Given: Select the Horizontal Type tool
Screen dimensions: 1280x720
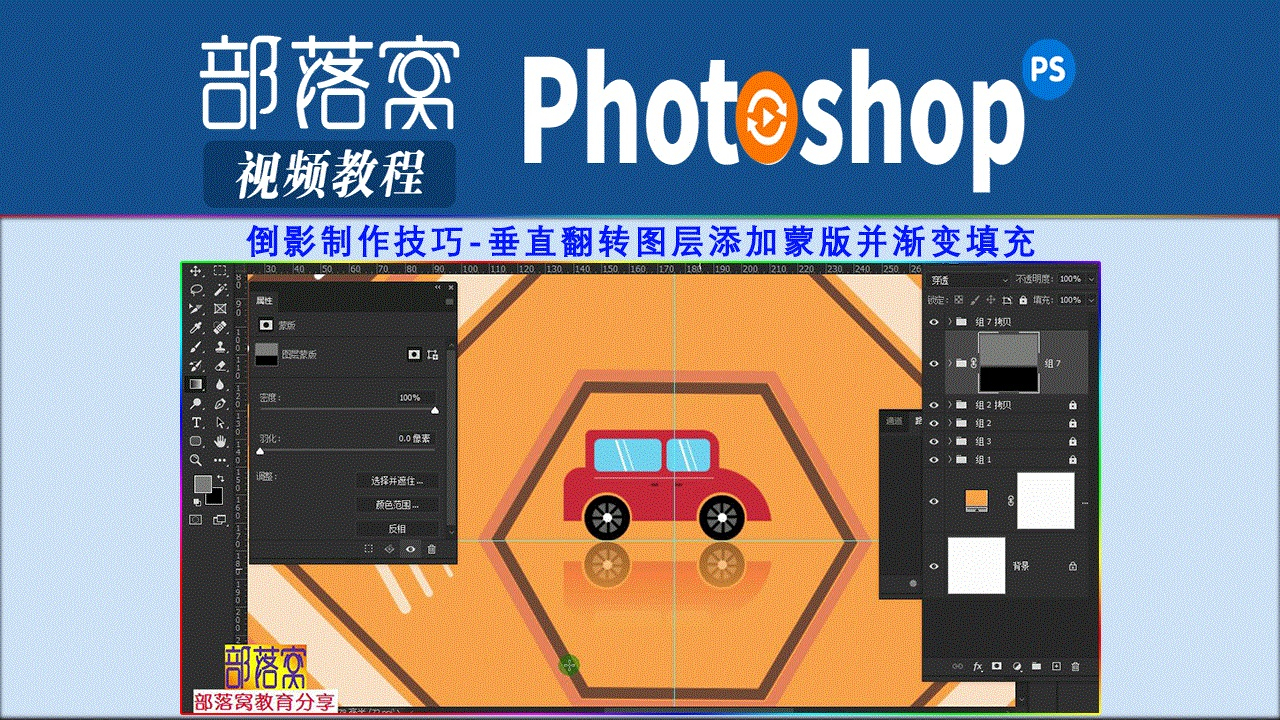Looking at the screenshot, I should coord(197,423).
